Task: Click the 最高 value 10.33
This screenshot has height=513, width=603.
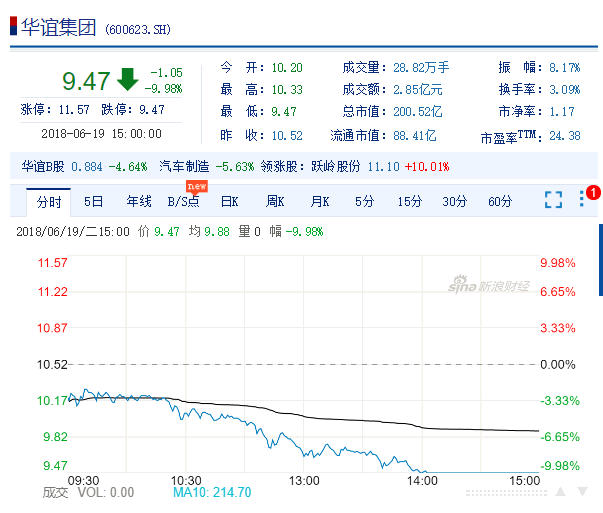Action: click(287, 90)
